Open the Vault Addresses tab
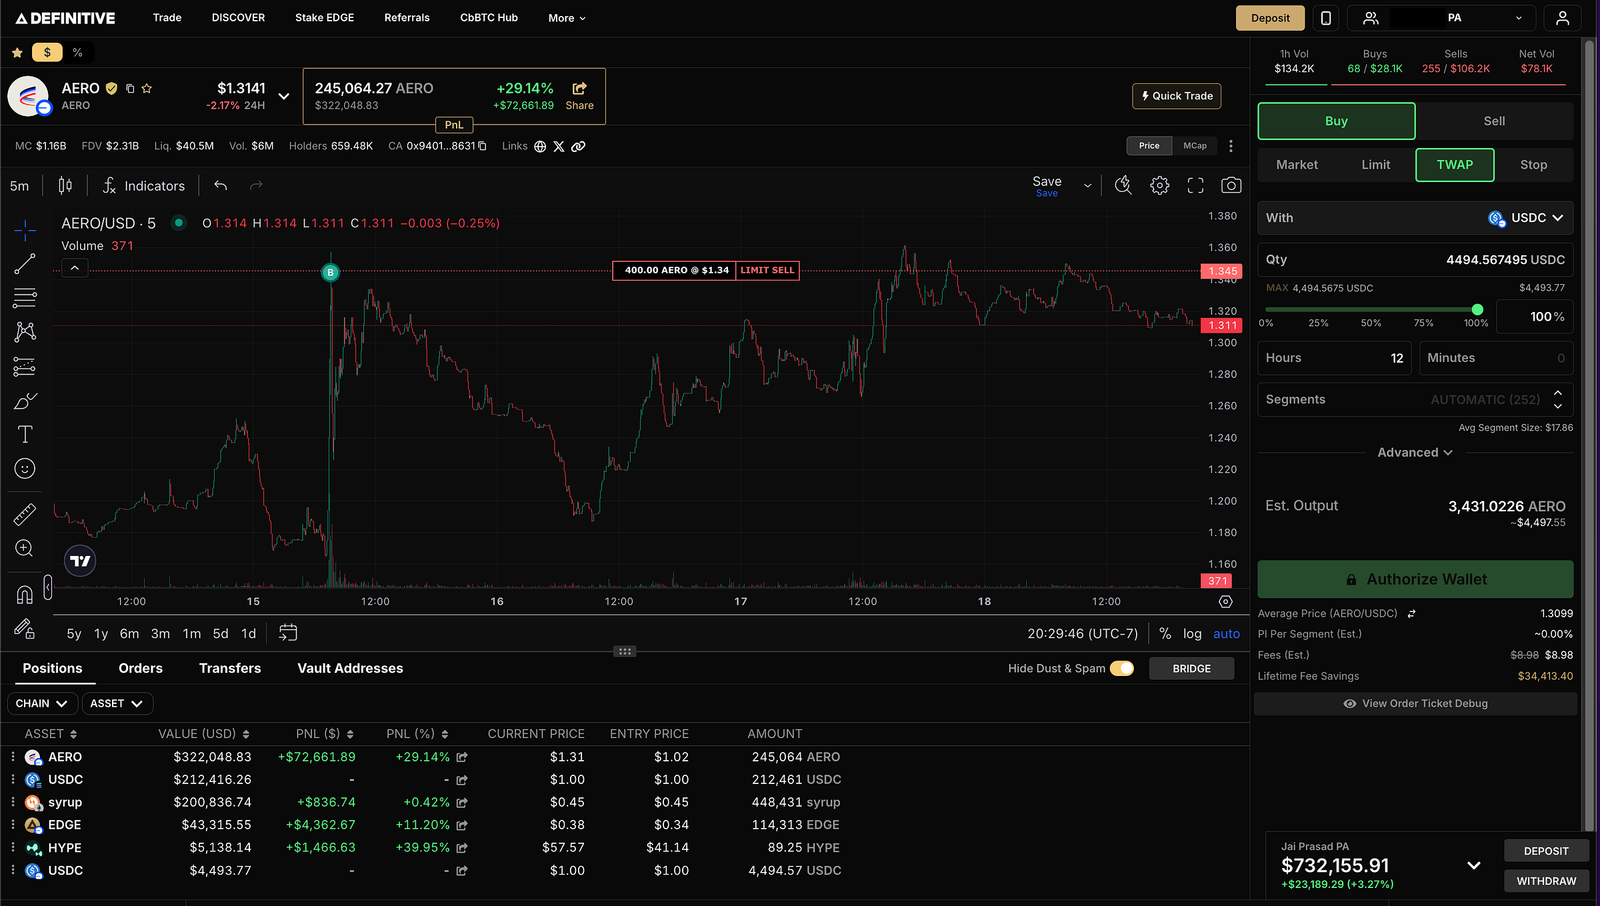Image resolution: width=1600 pixels, height=906 pixels. [350, 669]
